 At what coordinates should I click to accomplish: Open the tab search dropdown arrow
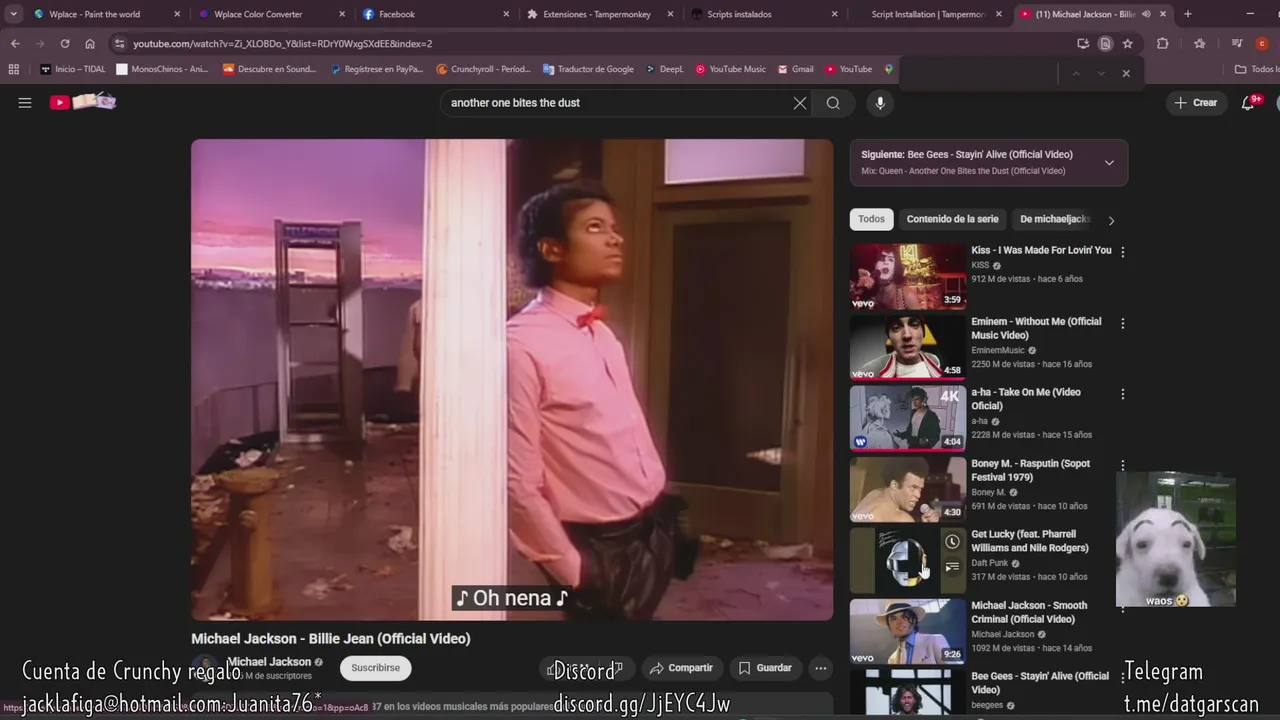point(13,14)
